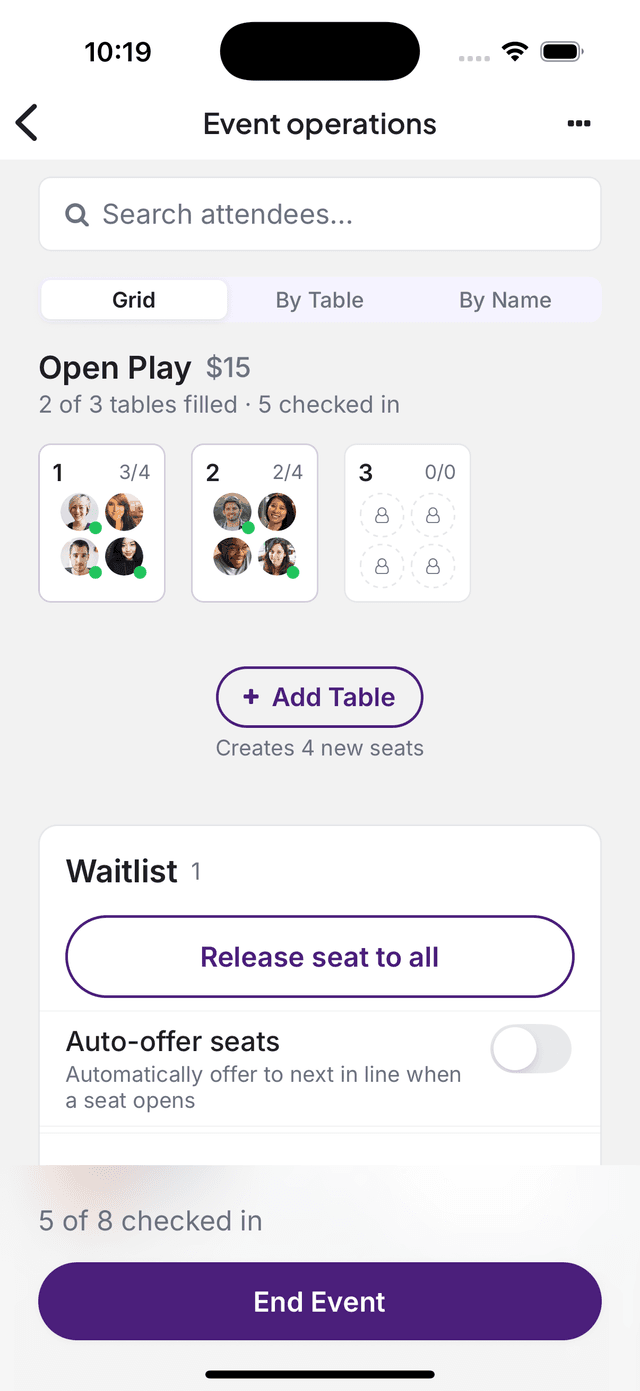Click the battery indicator in the status bar

click(x=561, y=50)
